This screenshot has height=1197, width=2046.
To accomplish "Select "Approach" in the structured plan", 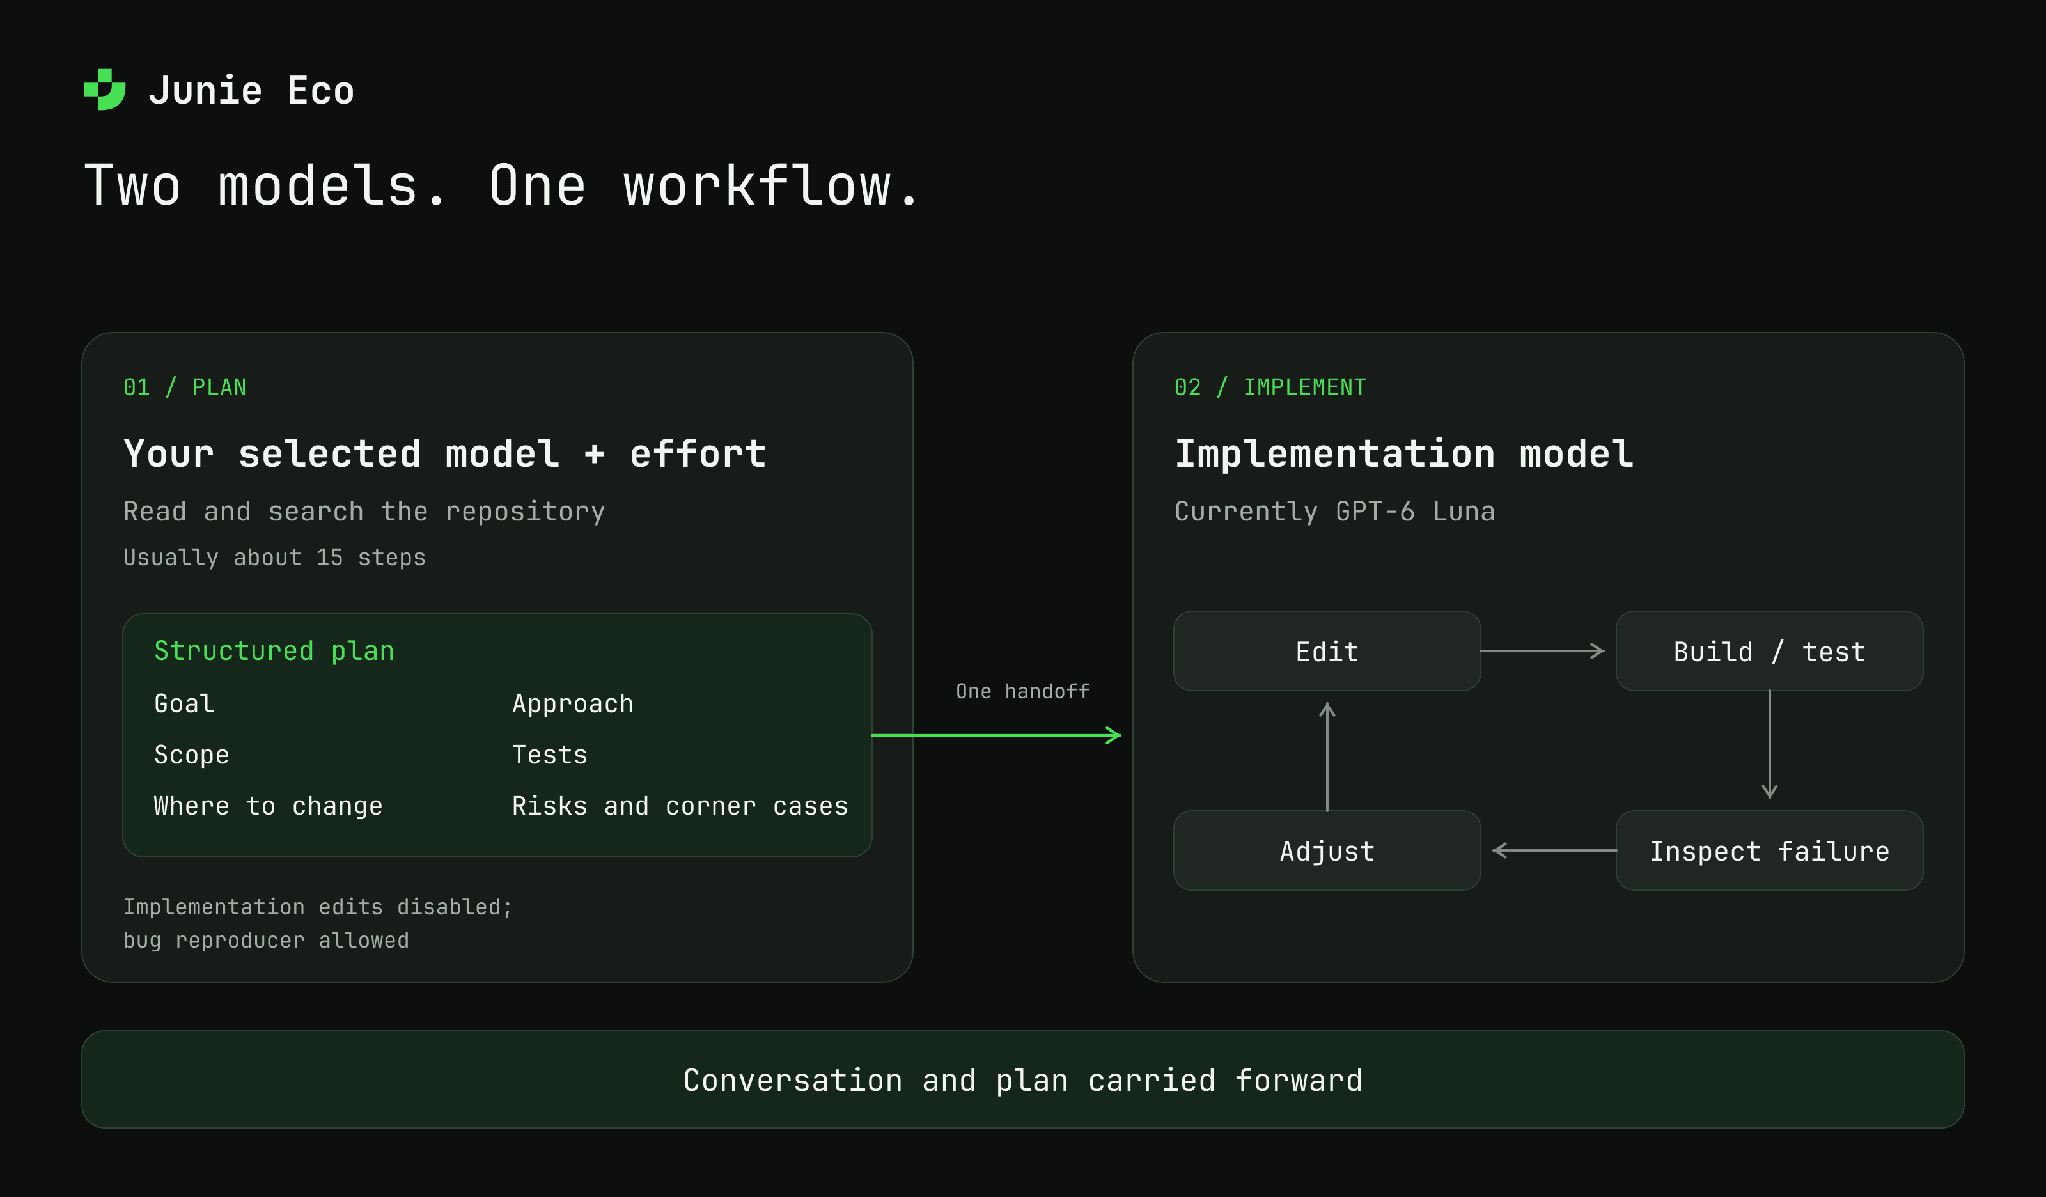I will pyautogui.click(x=573, y=704).
